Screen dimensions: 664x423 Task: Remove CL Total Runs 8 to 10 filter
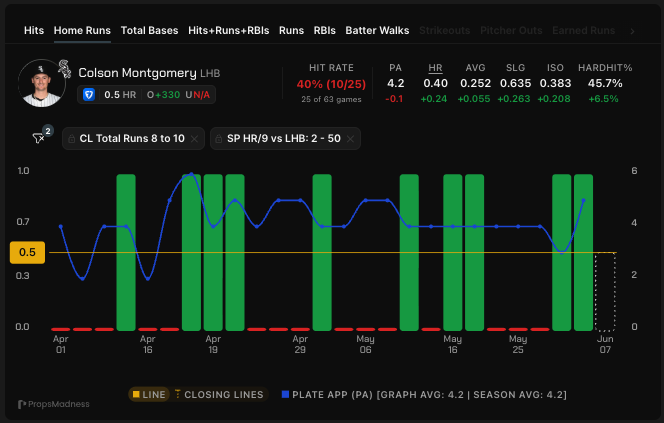(x=194, y=138)
